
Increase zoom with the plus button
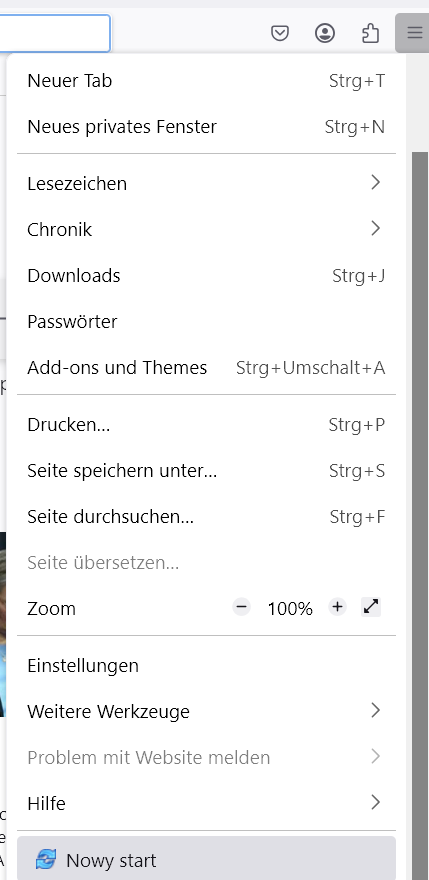337,607
